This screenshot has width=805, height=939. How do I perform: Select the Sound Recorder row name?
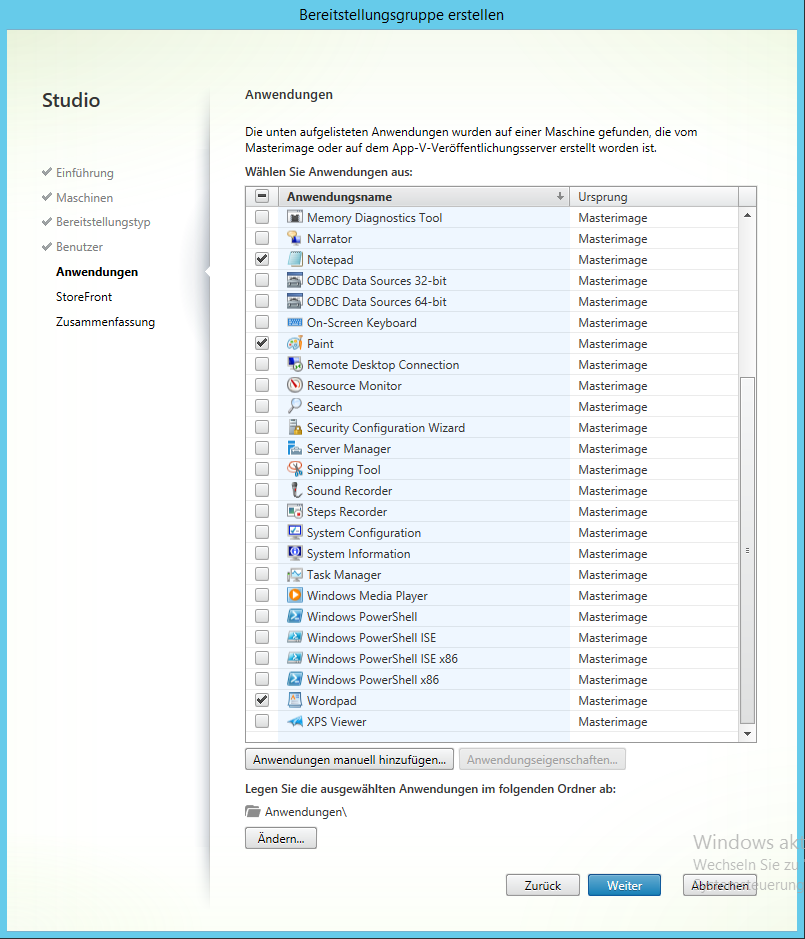click(349, 490)
